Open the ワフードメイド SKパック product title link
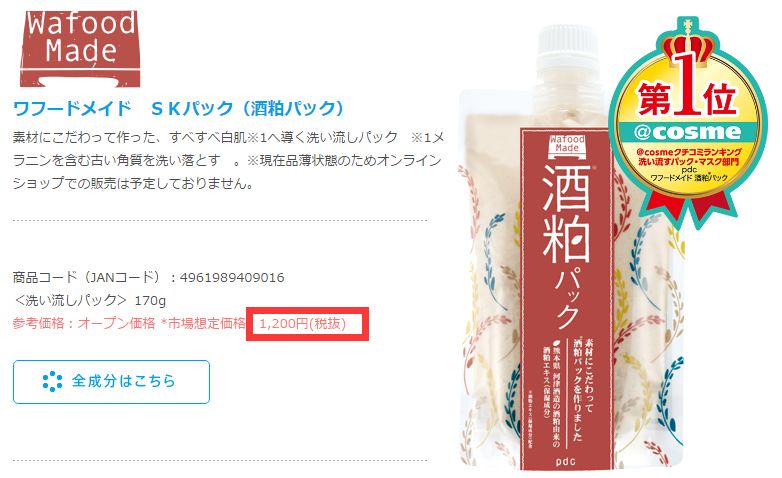 (x=178, y=108)
